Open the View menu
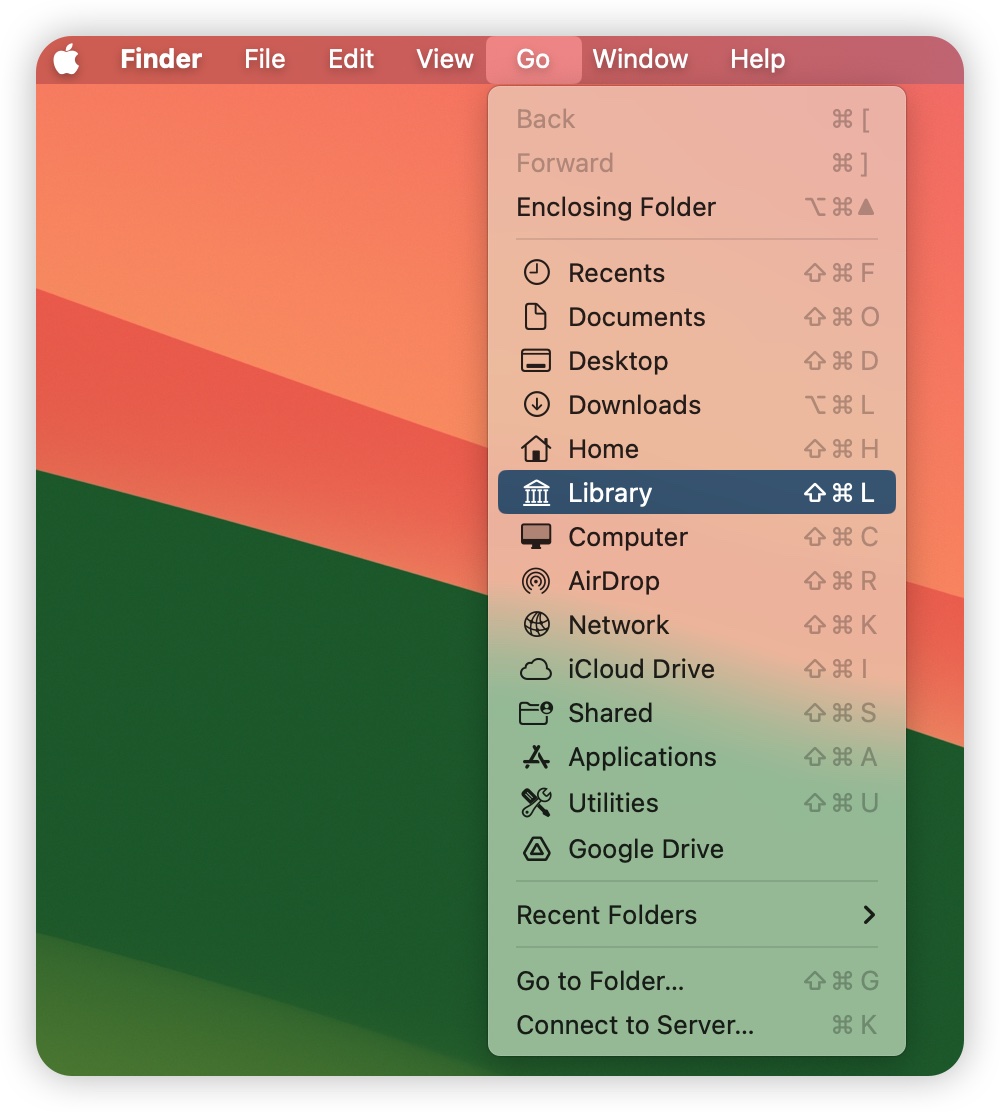Viewport: 1000px width, 1112px height. tap(445, 59)
